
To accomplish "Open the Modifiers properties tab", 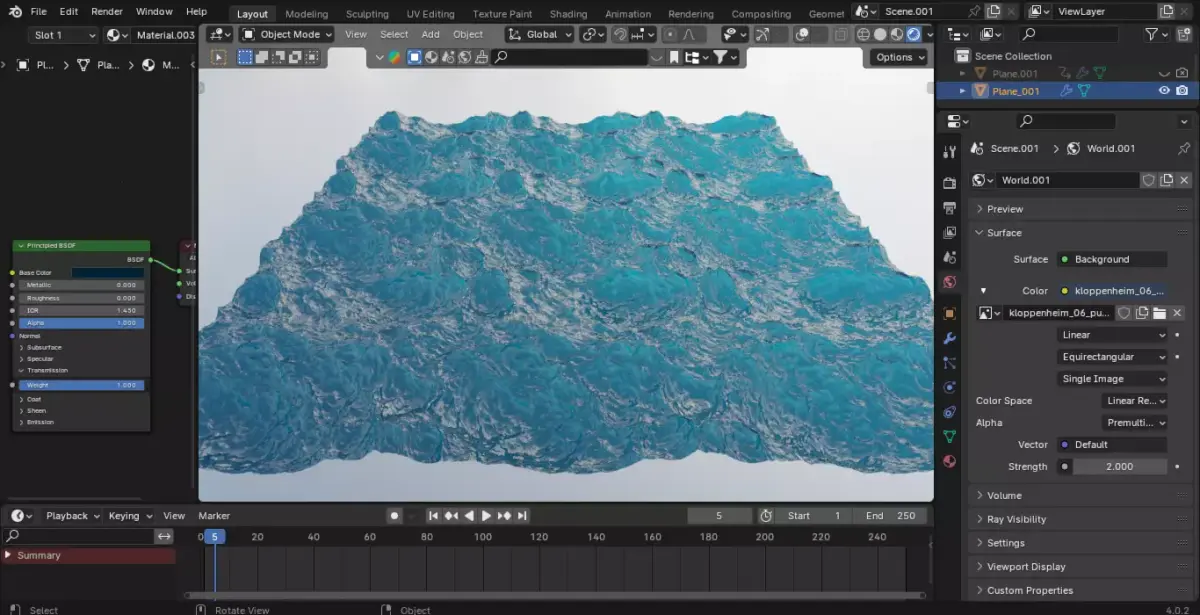I will click(949, 339).
